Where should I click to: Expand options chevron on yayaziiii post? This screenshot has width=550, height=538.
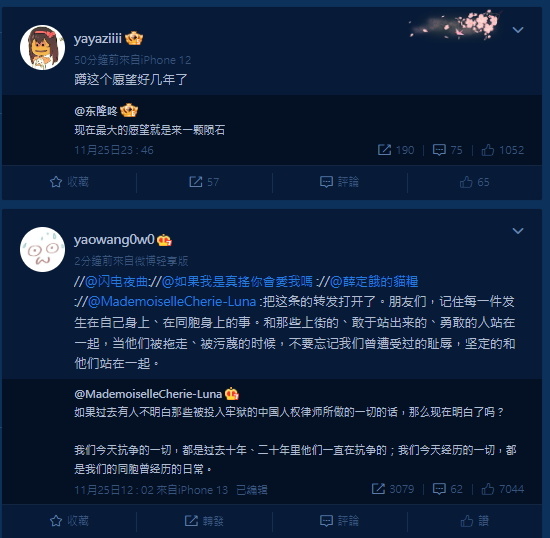518,30
